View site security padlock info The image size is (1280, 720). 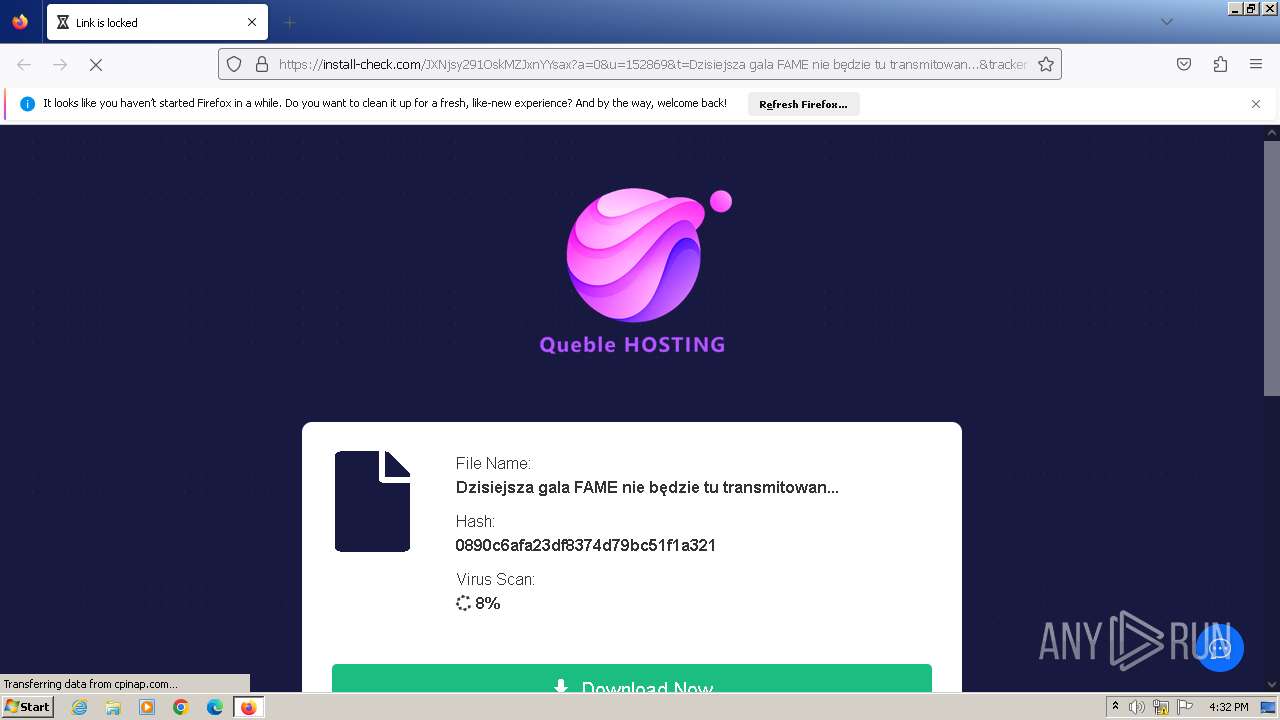262,64
